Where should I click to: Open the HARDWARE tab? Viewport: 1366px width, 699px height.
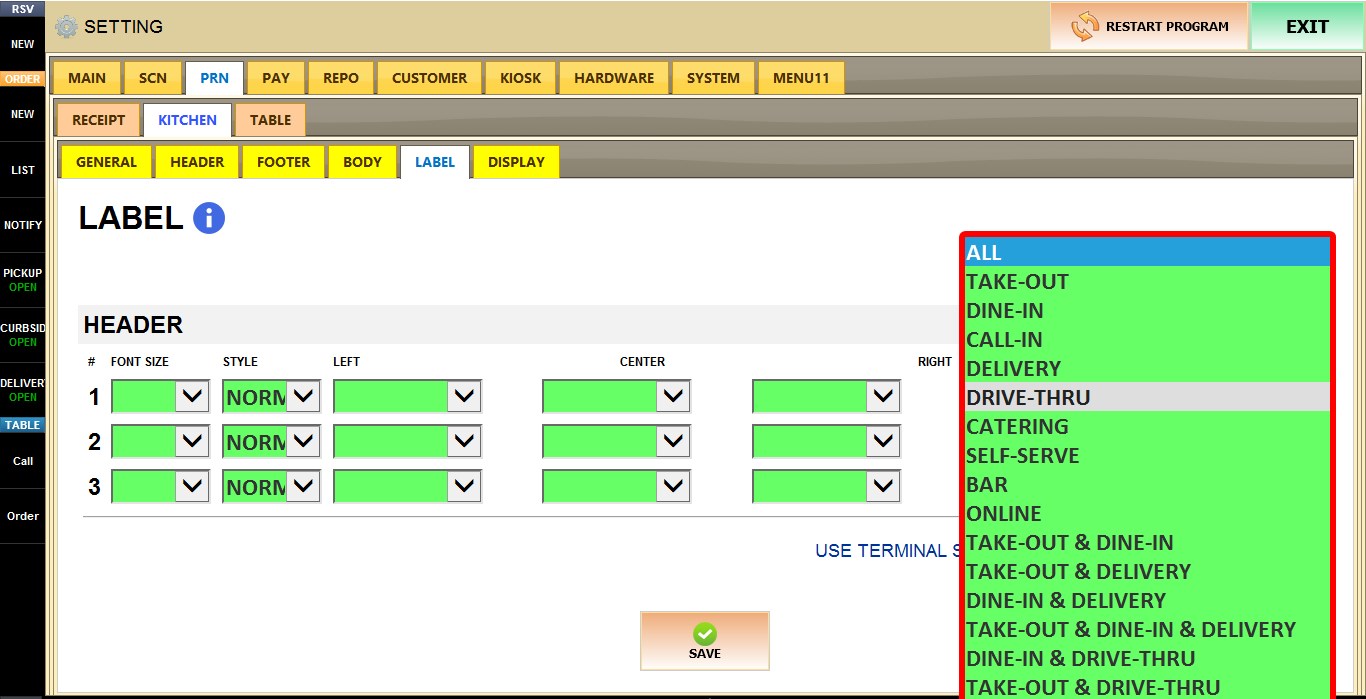point(614,78)
